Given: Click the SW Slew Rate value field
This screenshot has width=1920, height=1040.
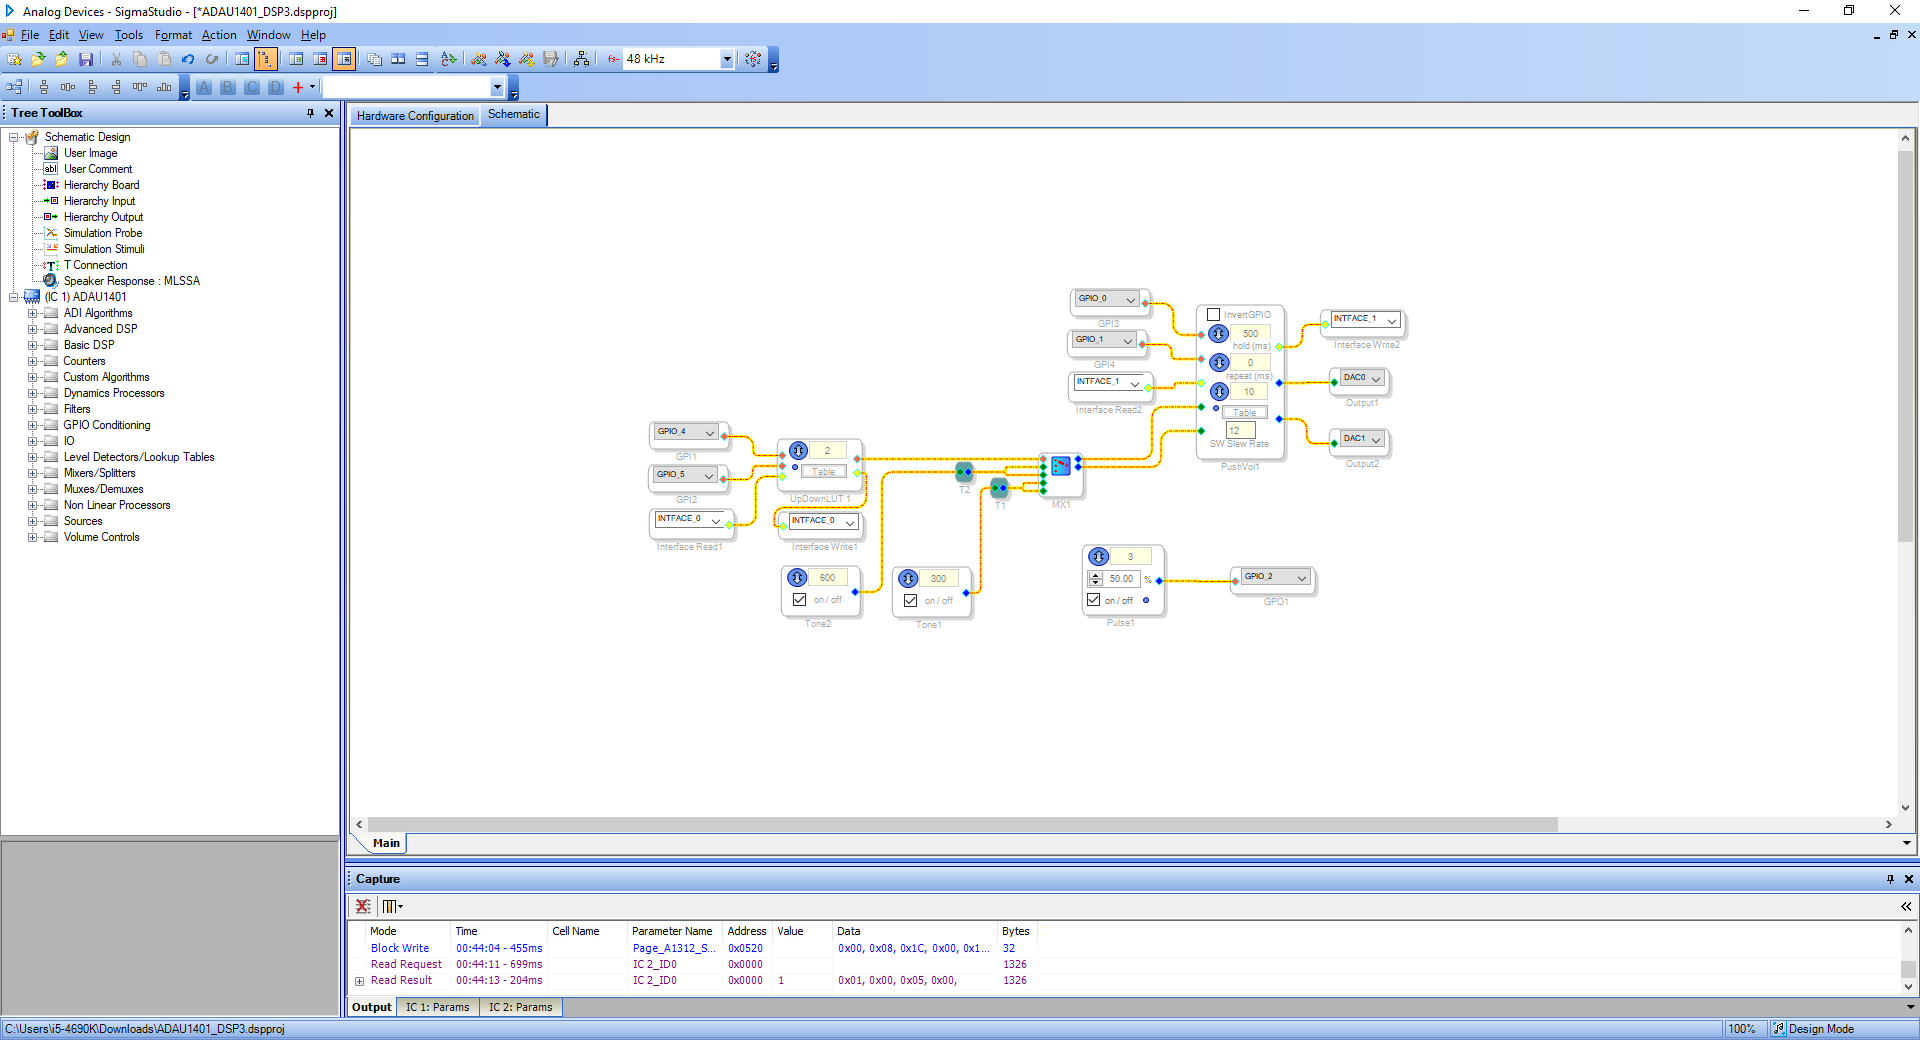Looking at the screenshot, I should pos(1240,430).
